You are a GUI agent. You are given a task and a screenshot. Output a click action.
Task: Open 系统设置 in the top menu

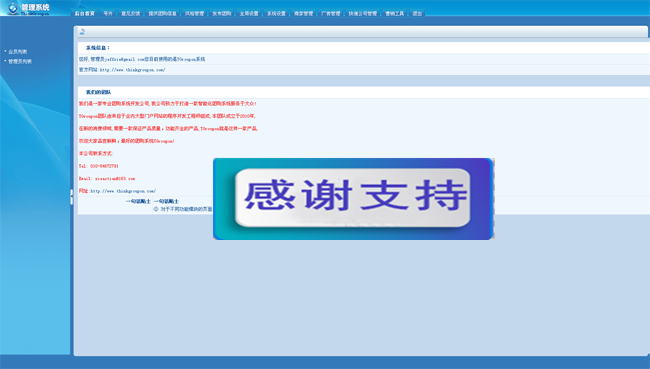point(276,14)
